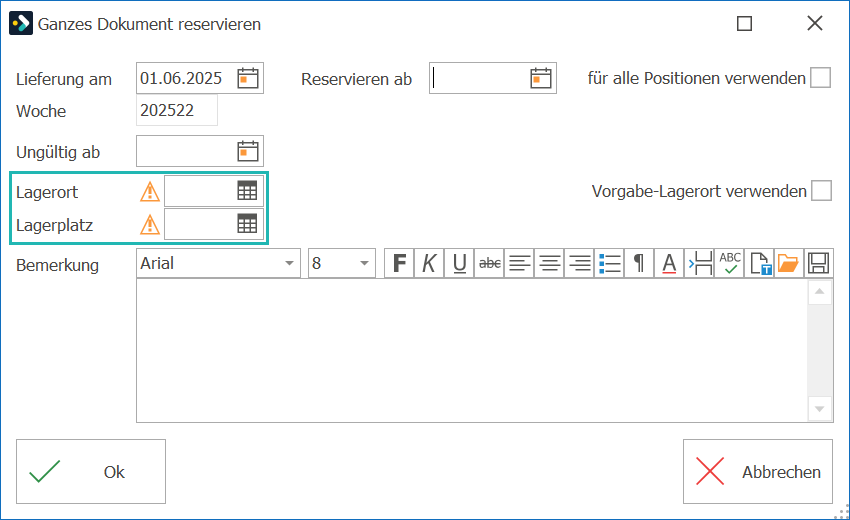Insert bullet list in remark
Viewport: 850px width, 520px height.
[x=610, y=264]
